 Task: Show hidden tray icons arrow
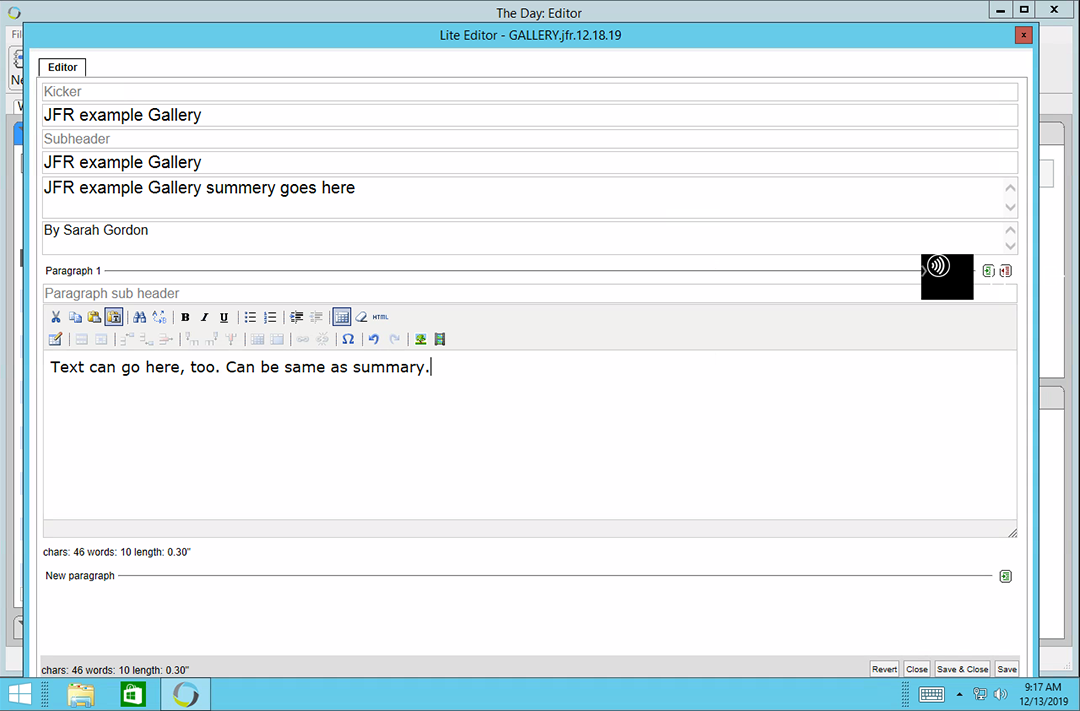(x=959, y=694)
